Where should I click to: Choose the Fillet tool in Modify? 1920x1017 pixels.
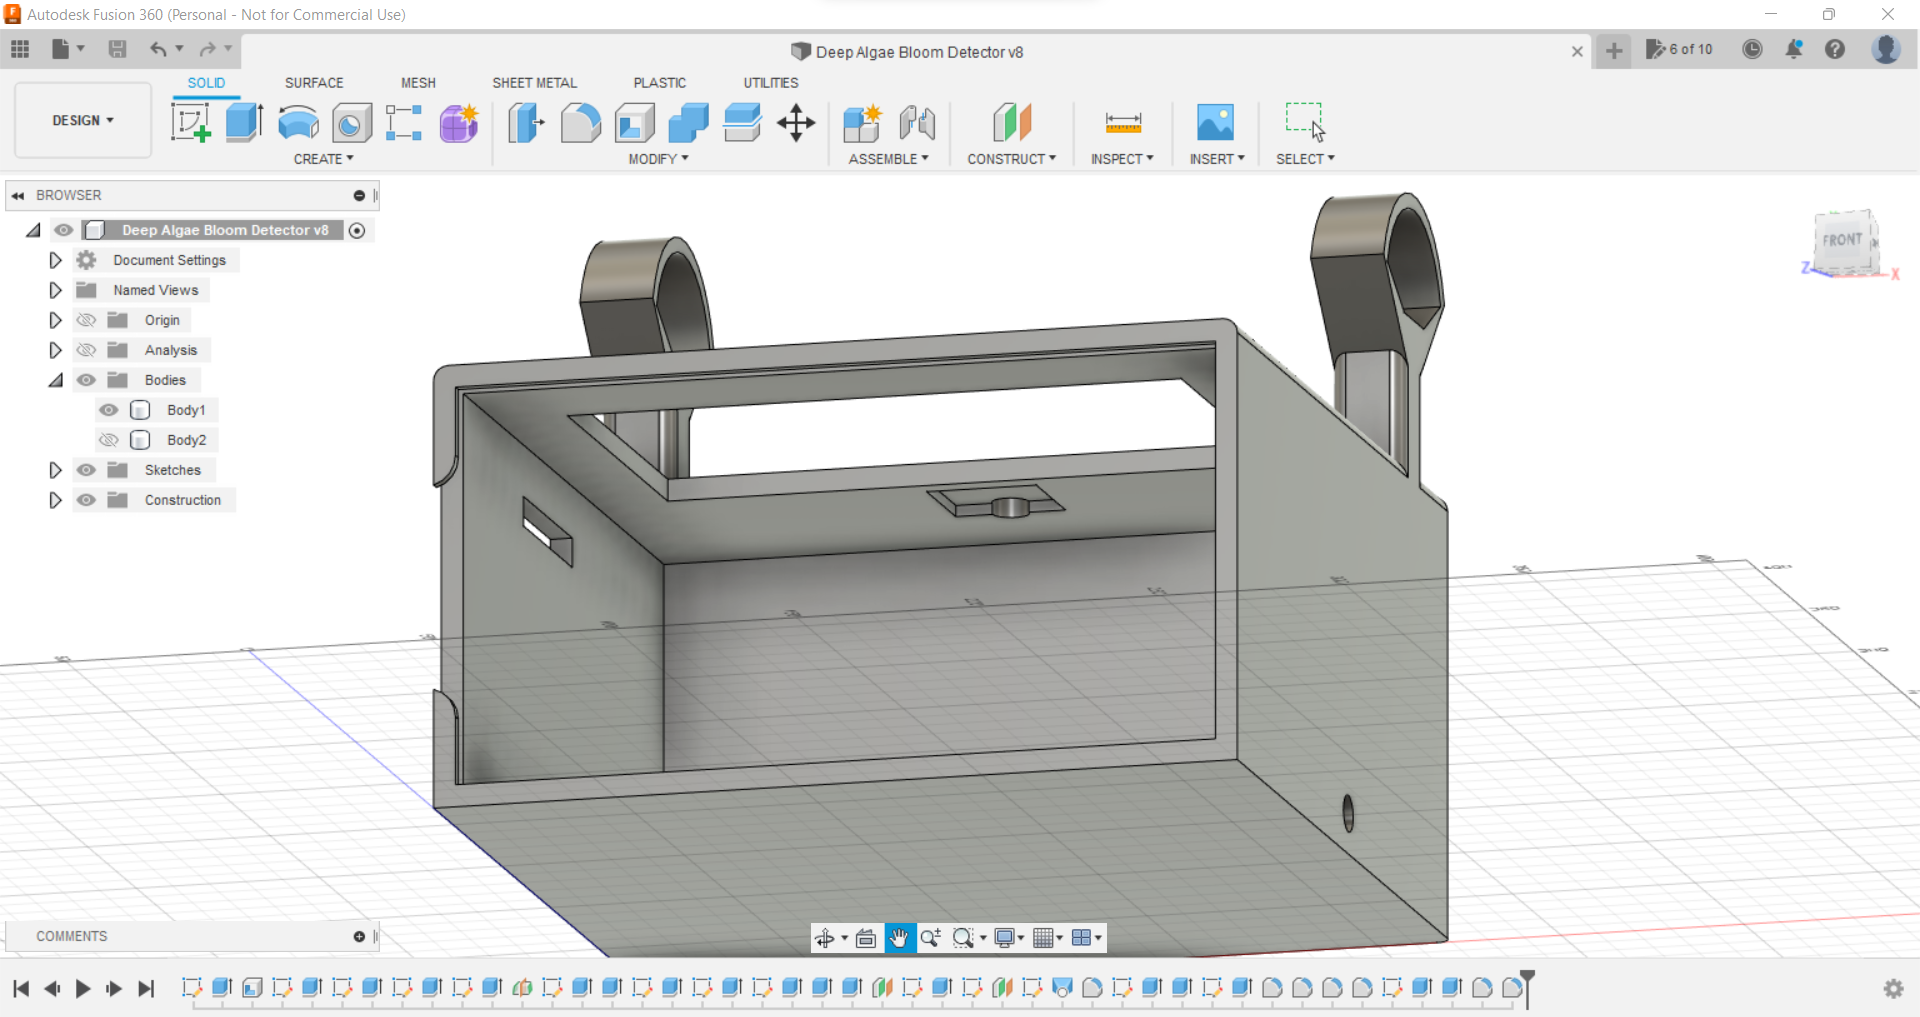(580, 123)
